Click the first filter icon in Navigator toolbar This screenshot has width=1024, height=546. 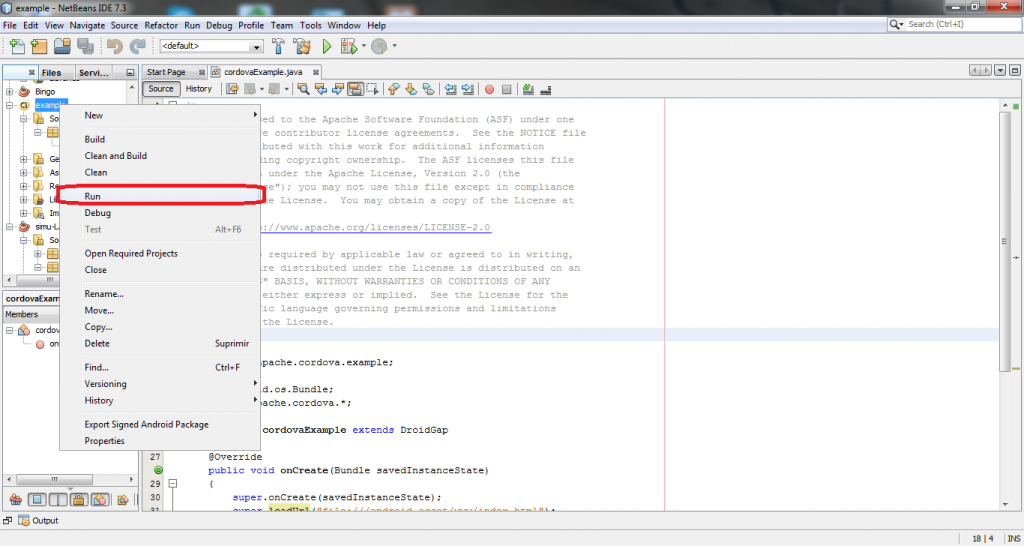pyautogui.click(x=16, y=500)
